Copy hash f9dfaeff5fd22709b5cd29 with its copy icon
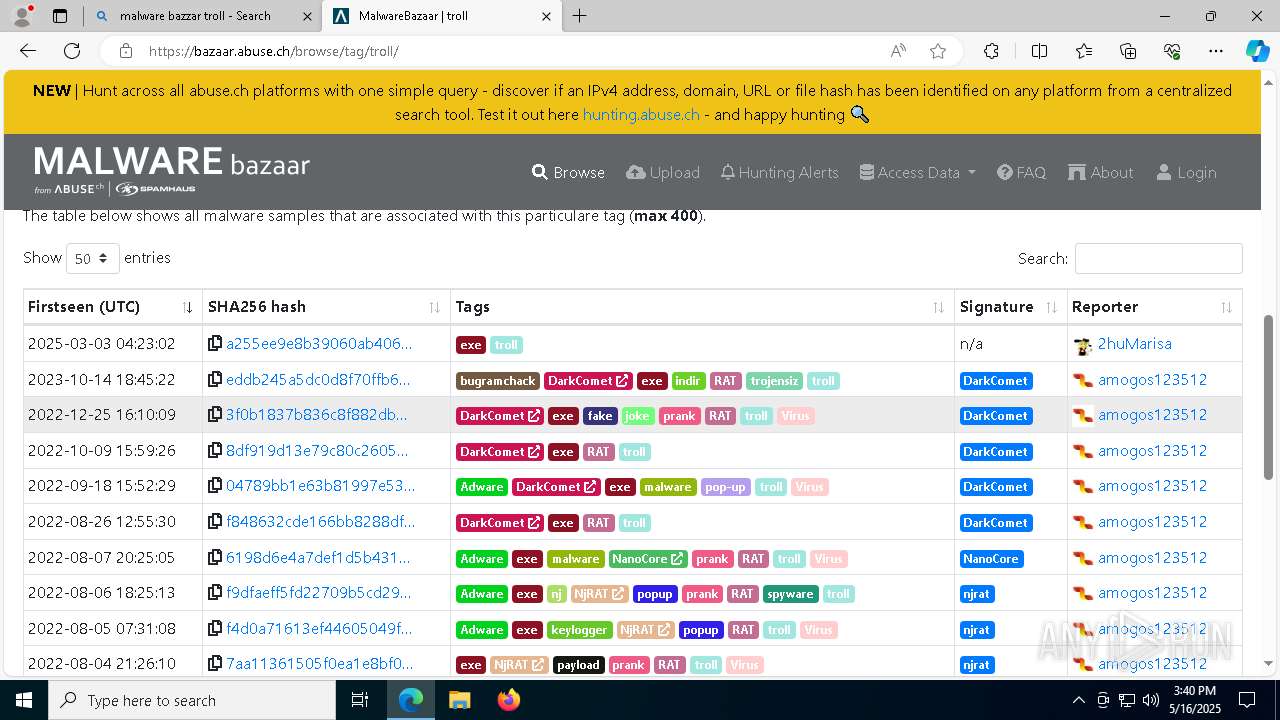Viewport: 1280px width, 720px height. pyautogui.click(x=214, y=593)
